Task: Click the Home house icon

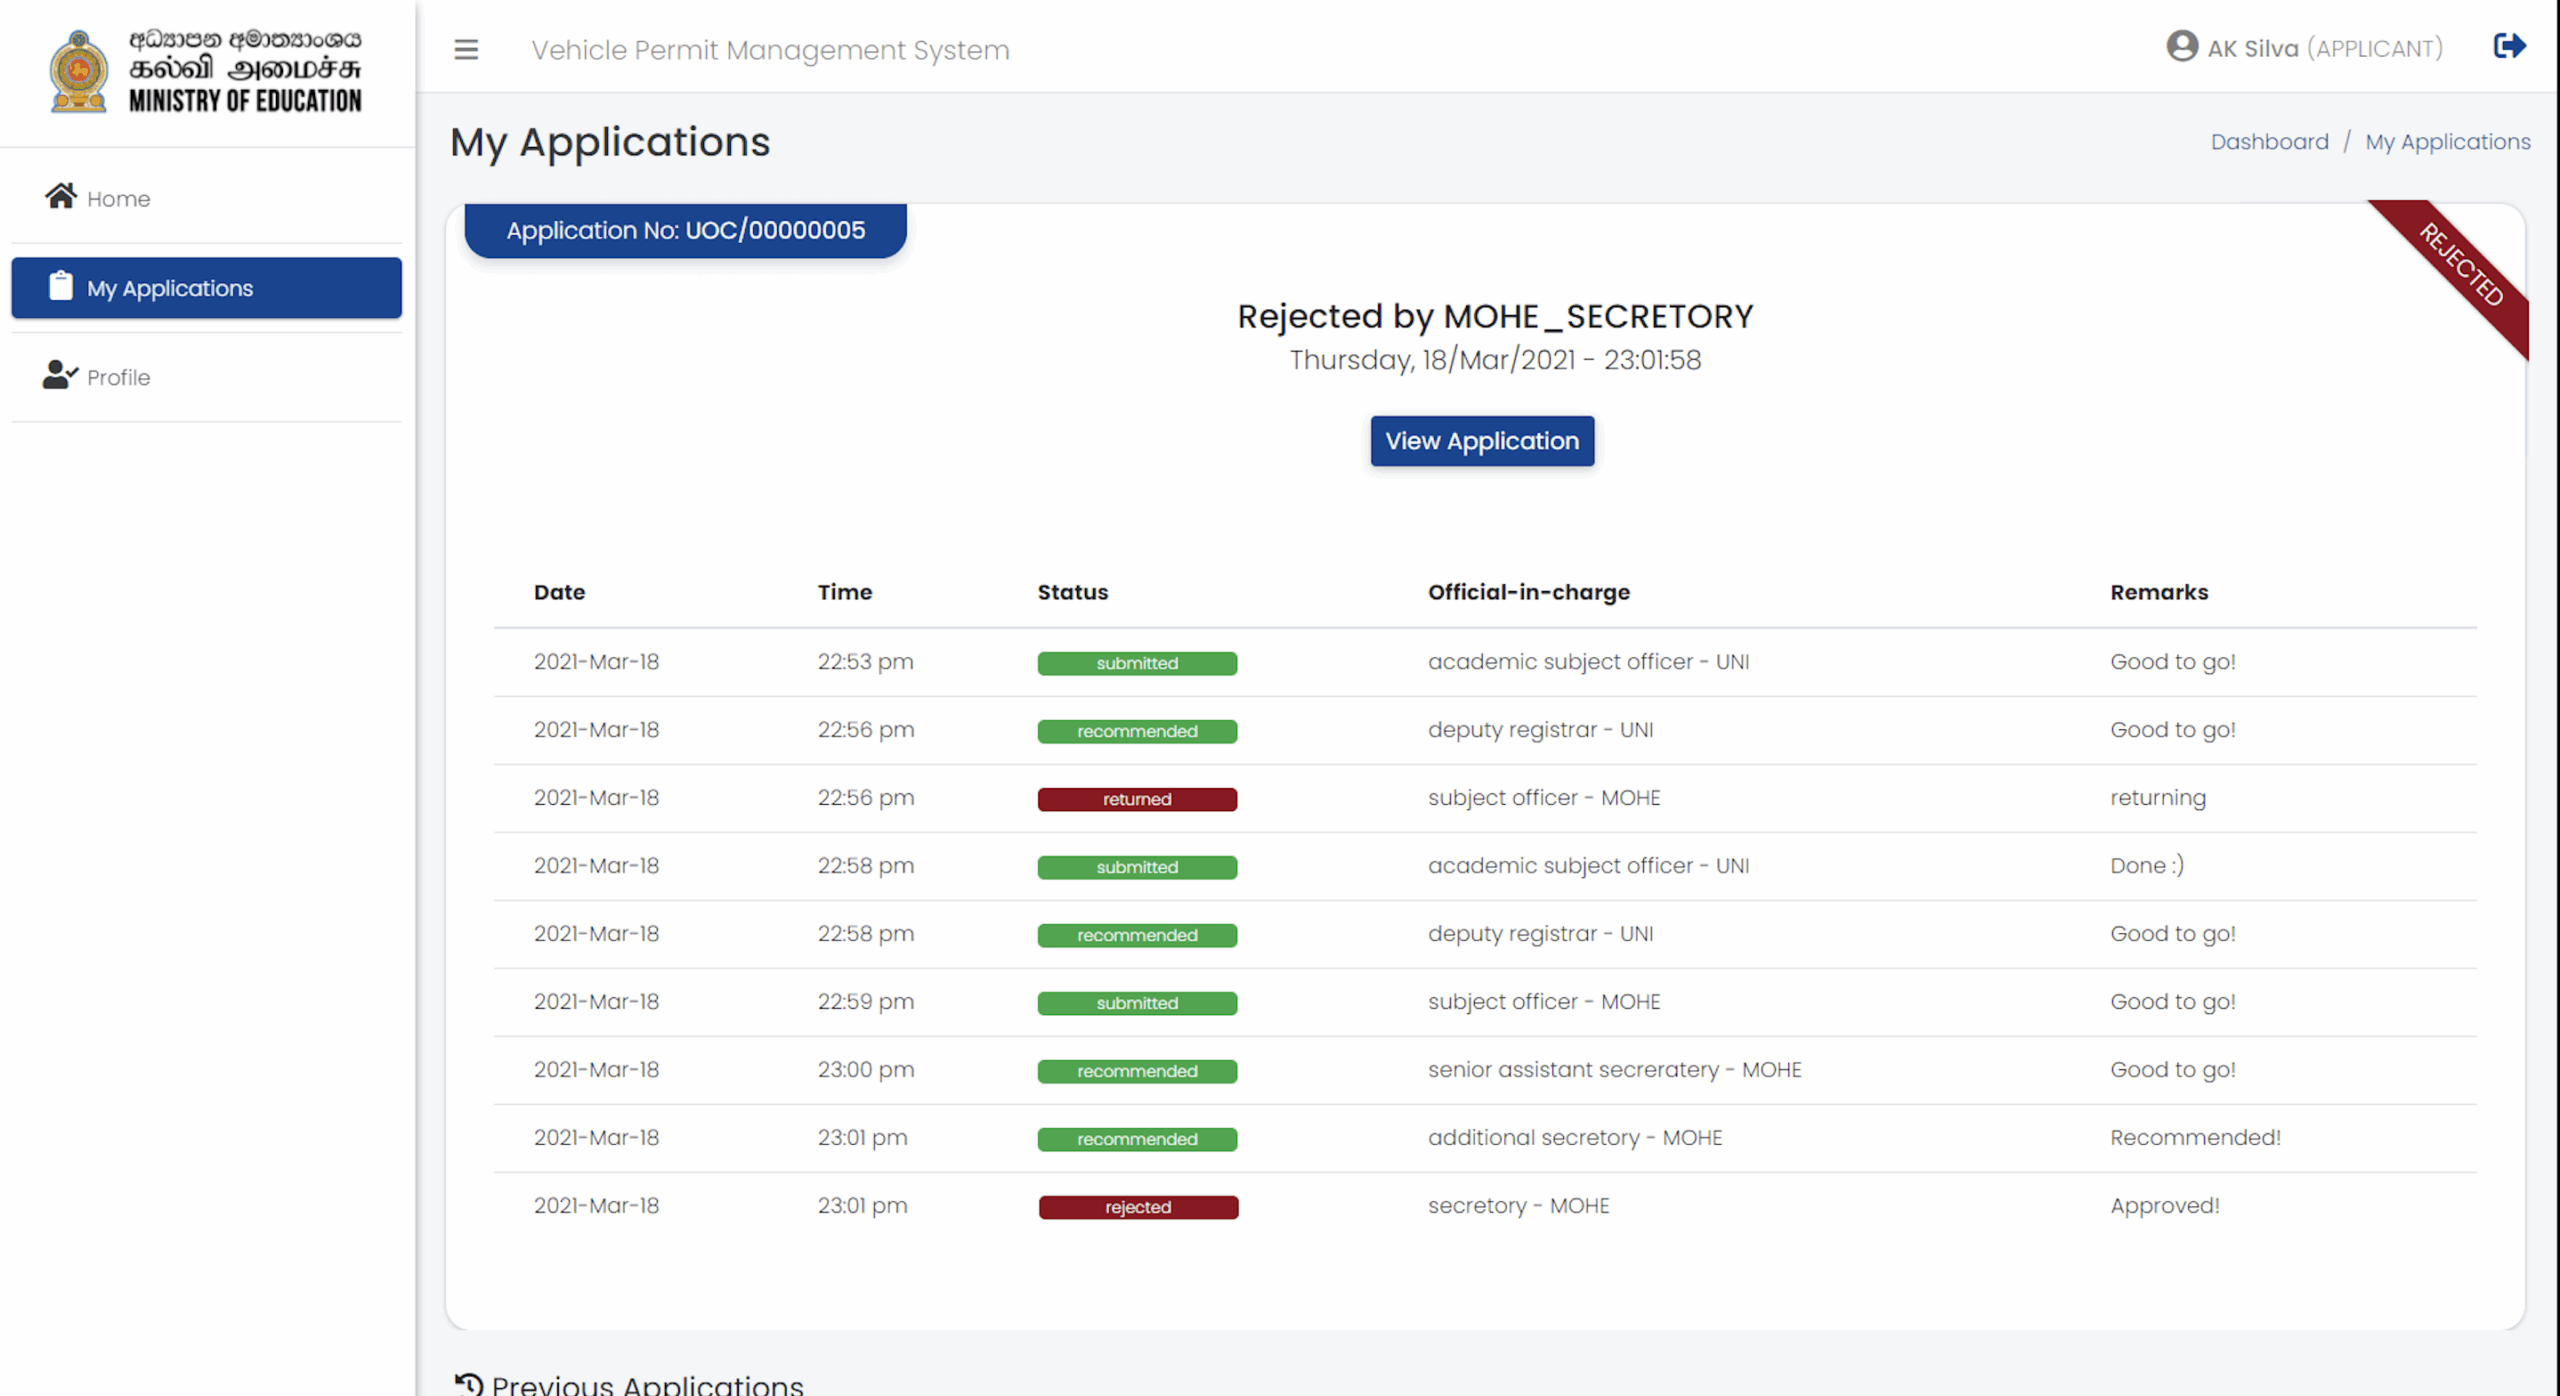Action: (x=61, y=197)
